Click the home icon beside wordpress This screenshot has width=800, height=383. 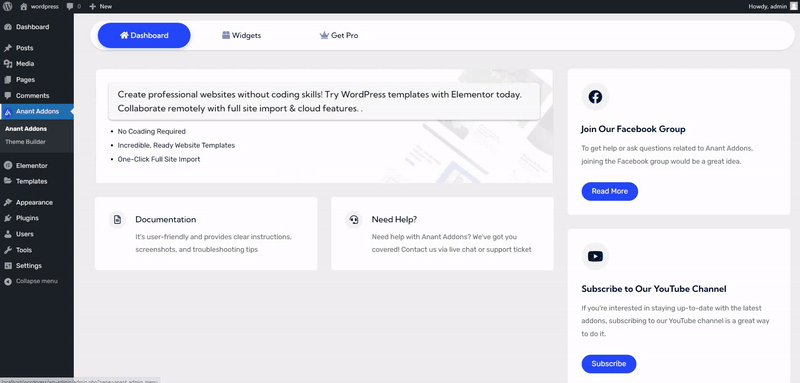click(x=23, y=6)
